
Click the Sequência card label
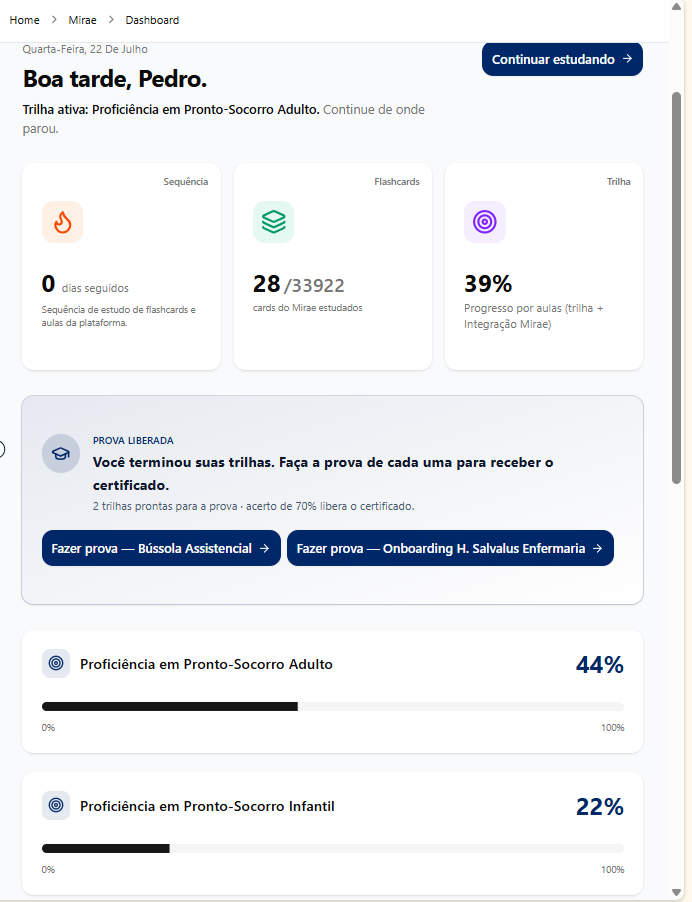click(x=185, y=182)
